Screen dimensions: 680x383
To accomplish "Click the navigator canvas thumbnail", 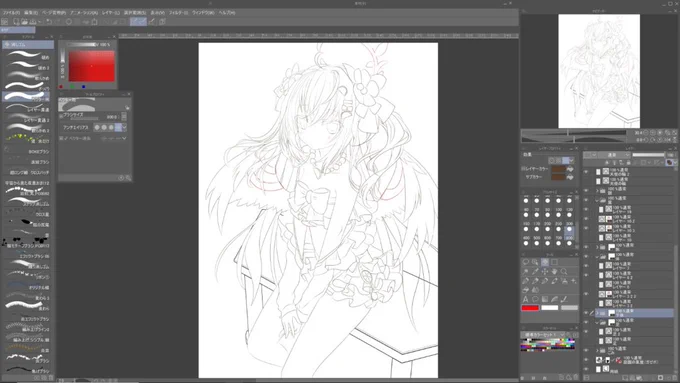I will point(599,71).
